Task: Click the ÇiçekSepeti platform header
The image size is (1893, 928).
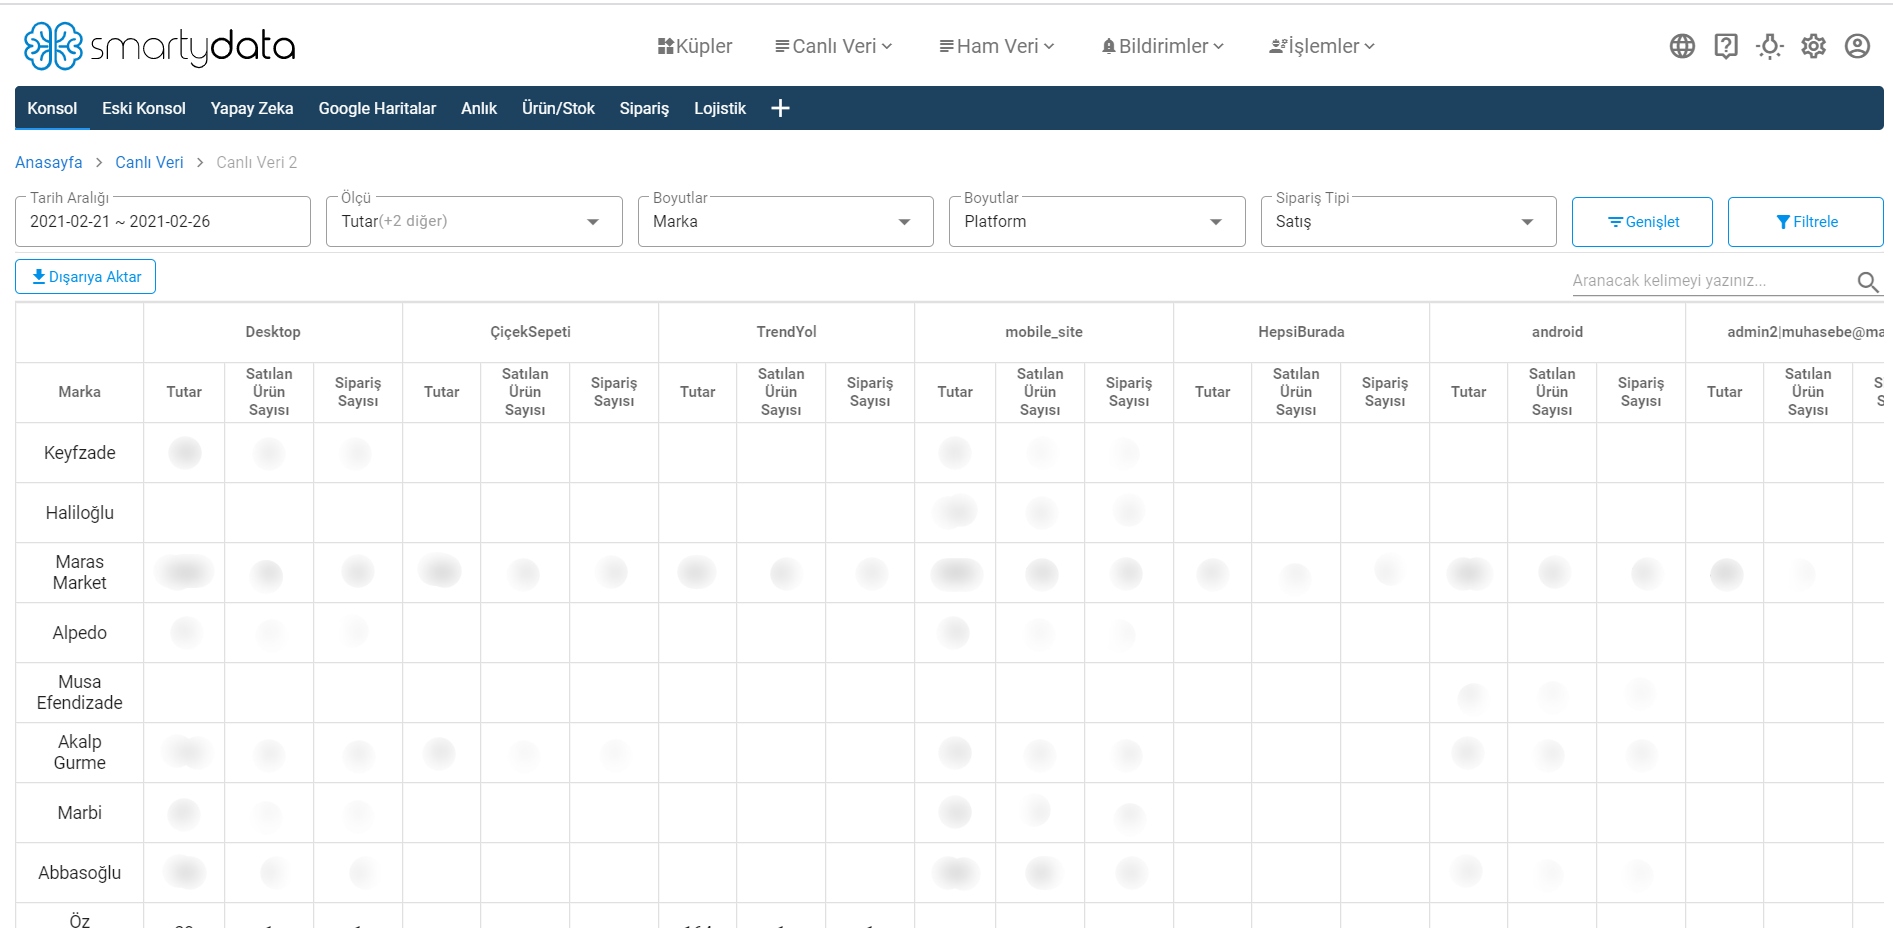Action: click(x=530, y=332)
